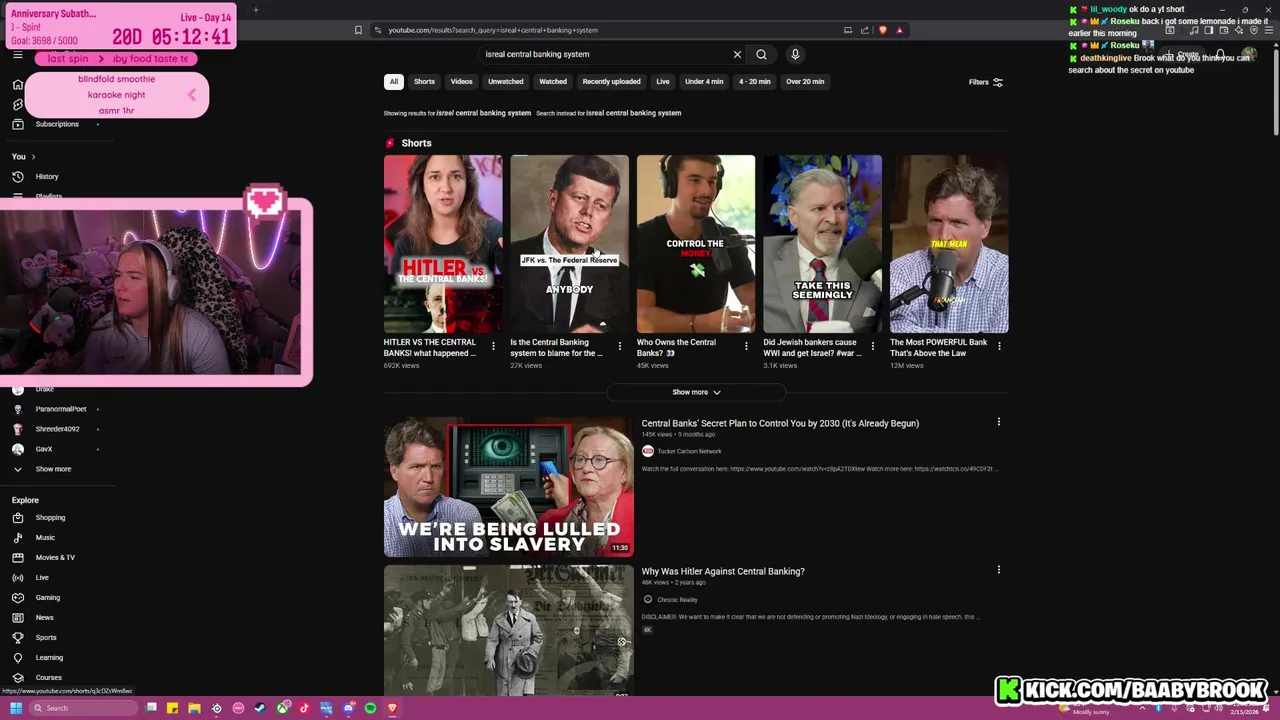Open Steam from the taskbar
Screen dimensions: 1280x720
[x=260, y=708]
